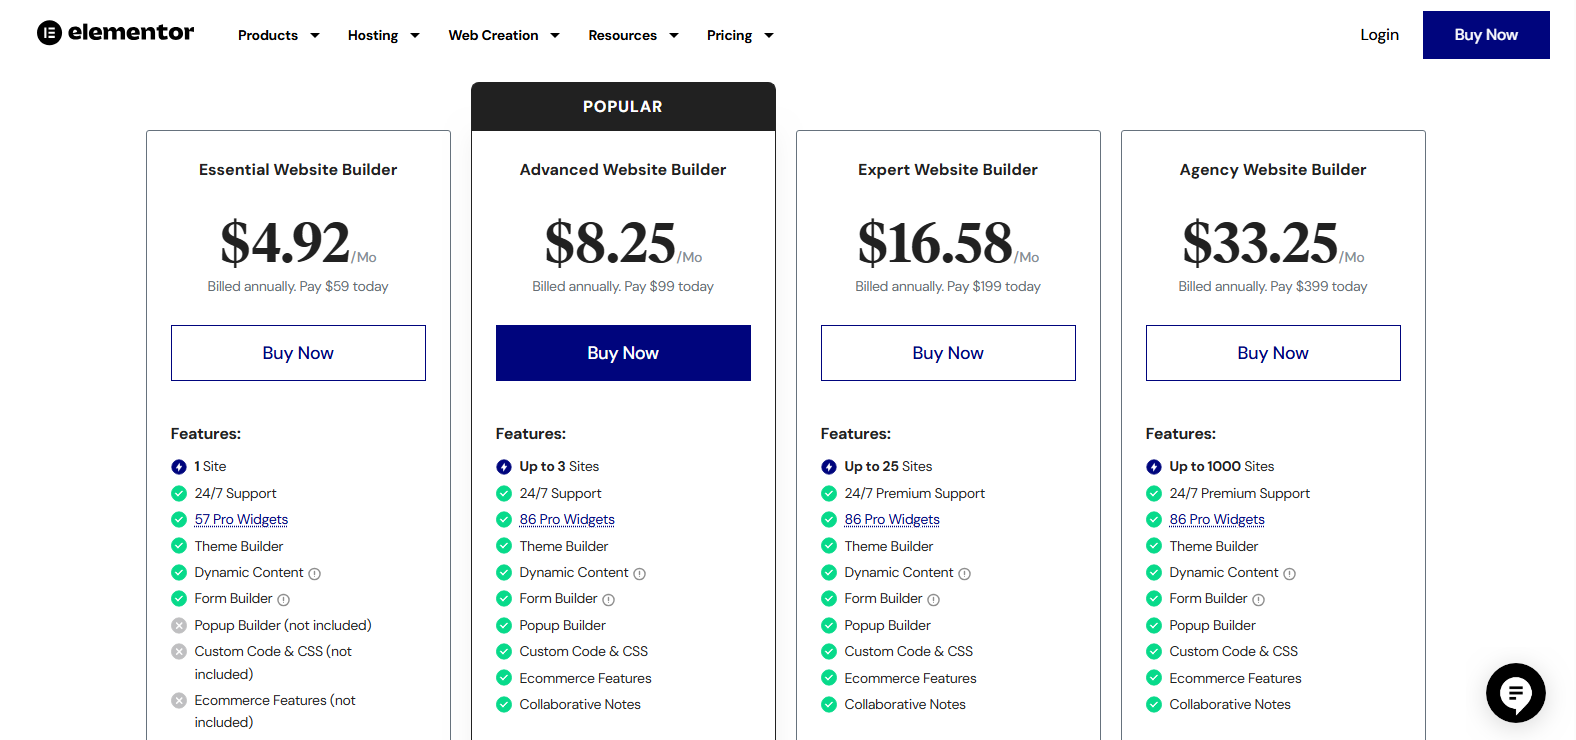This screenshot has height=740, width=1576.
Task: Click the Agency Website Builder title
Action: click(x=1273, y=170)
